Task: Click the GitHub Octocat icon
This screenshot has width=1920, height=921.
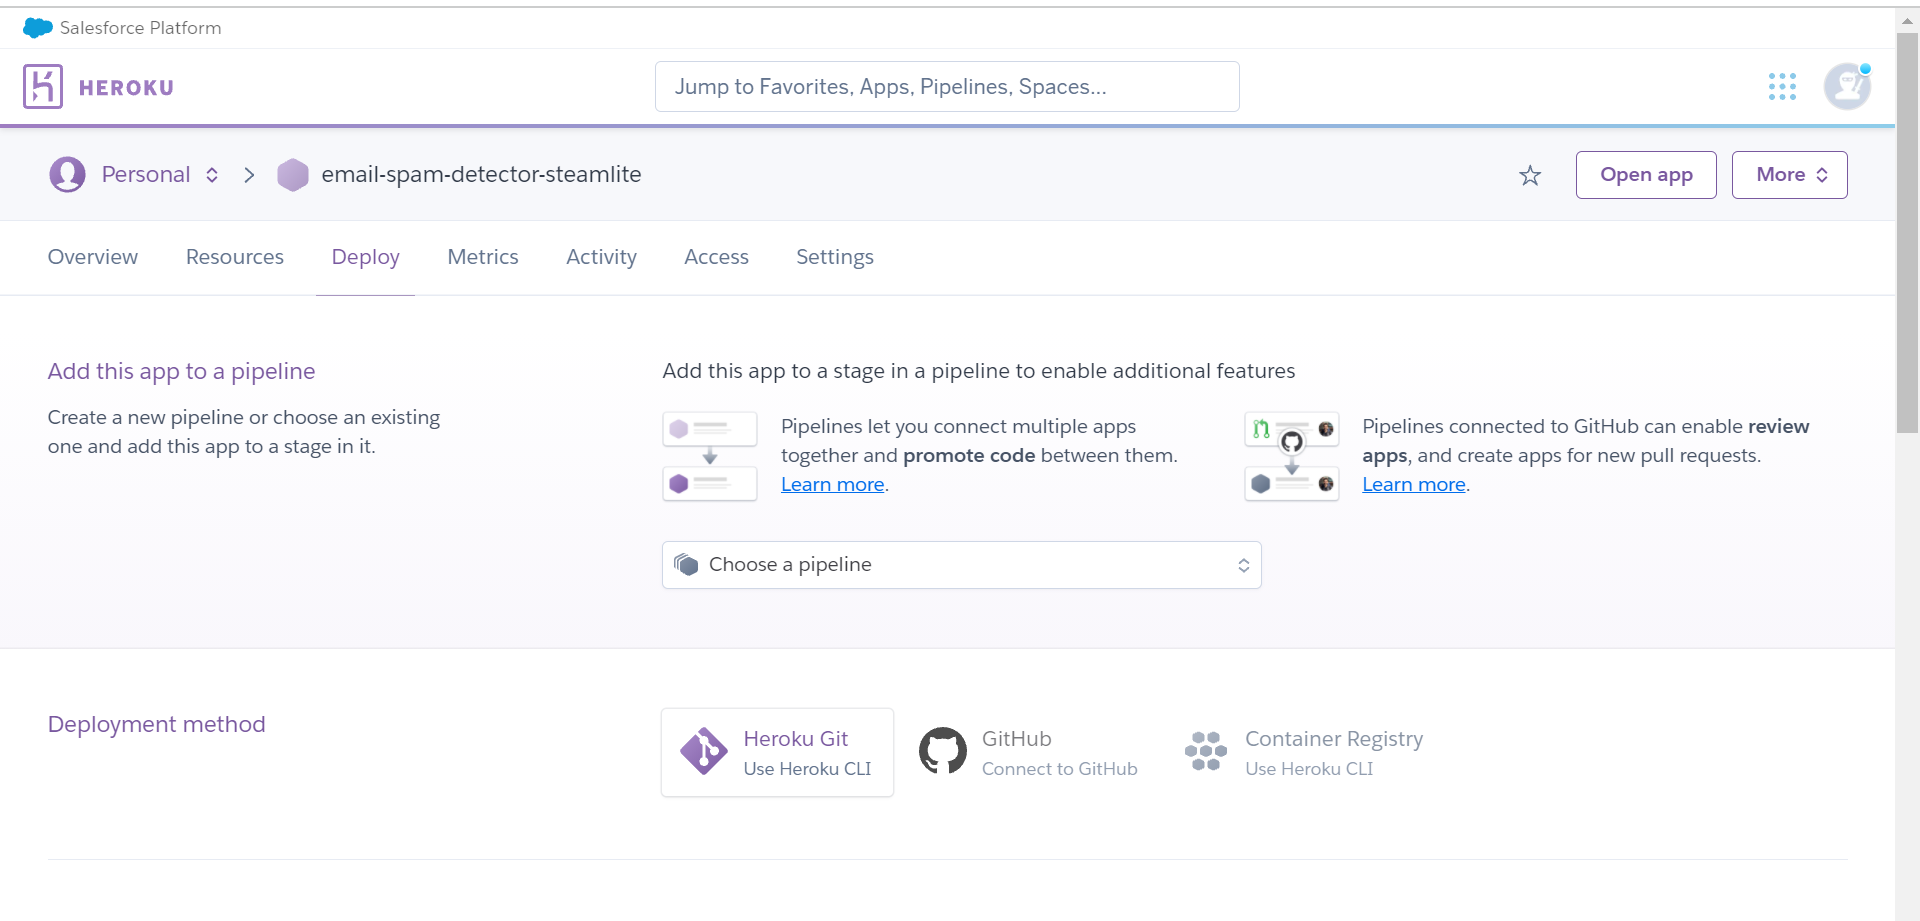Action: [941, 751]
